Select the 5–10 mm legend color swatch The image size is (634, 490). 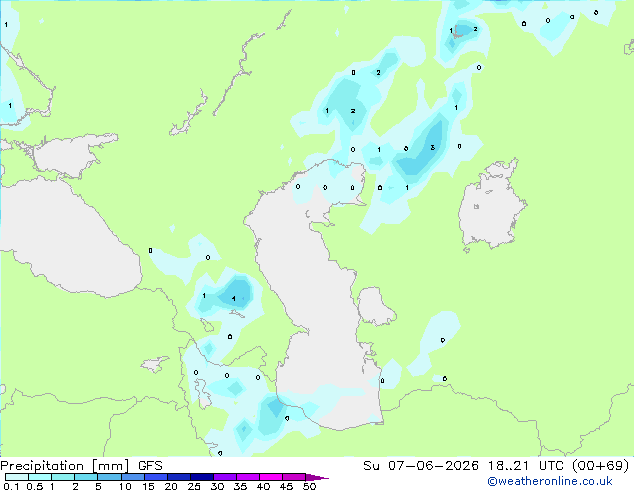coord(109,477)
